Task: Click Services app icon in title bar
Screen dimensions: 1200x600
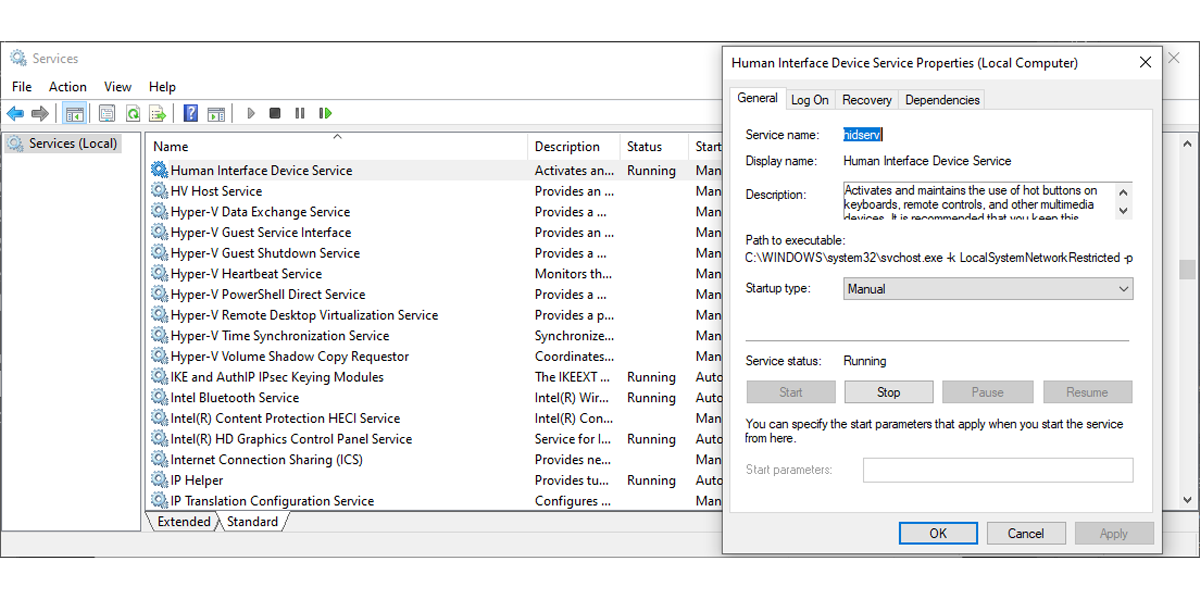Action: (x=18, y=58)
